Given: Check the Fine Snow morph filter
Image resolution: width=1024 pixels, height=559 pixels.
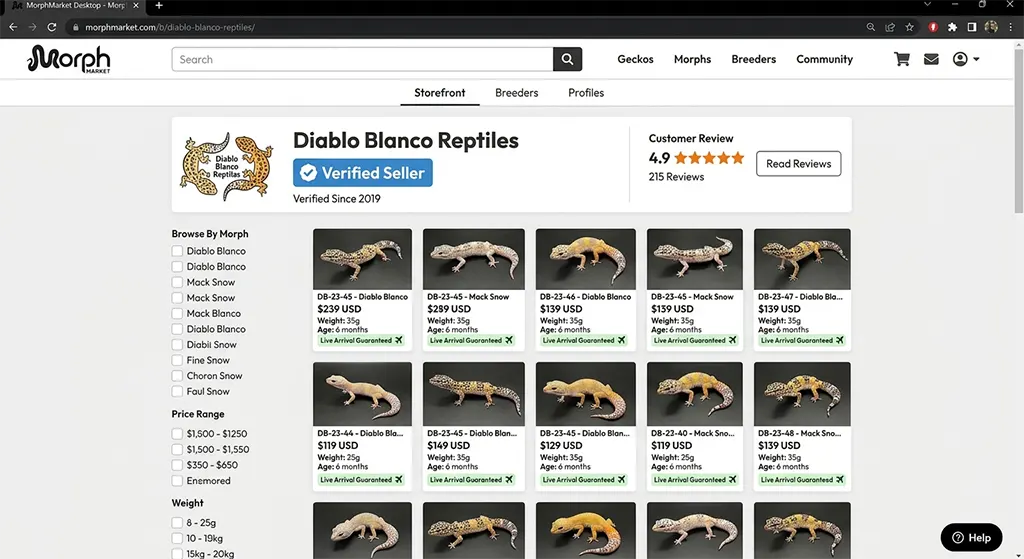Looking at the screenshot, I should (177, 360).
